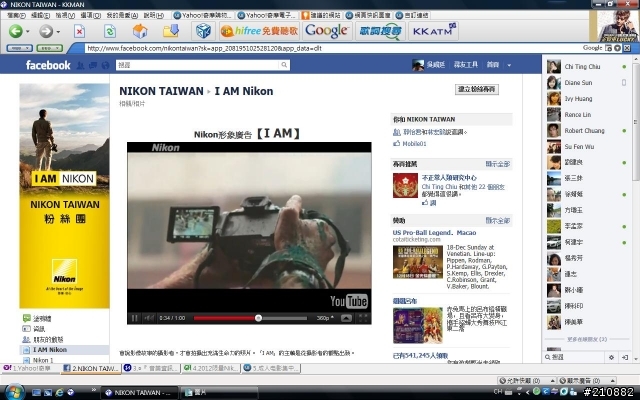Toggle the video expand size button
The image size is (640, 400).
[x=346, y=318]
